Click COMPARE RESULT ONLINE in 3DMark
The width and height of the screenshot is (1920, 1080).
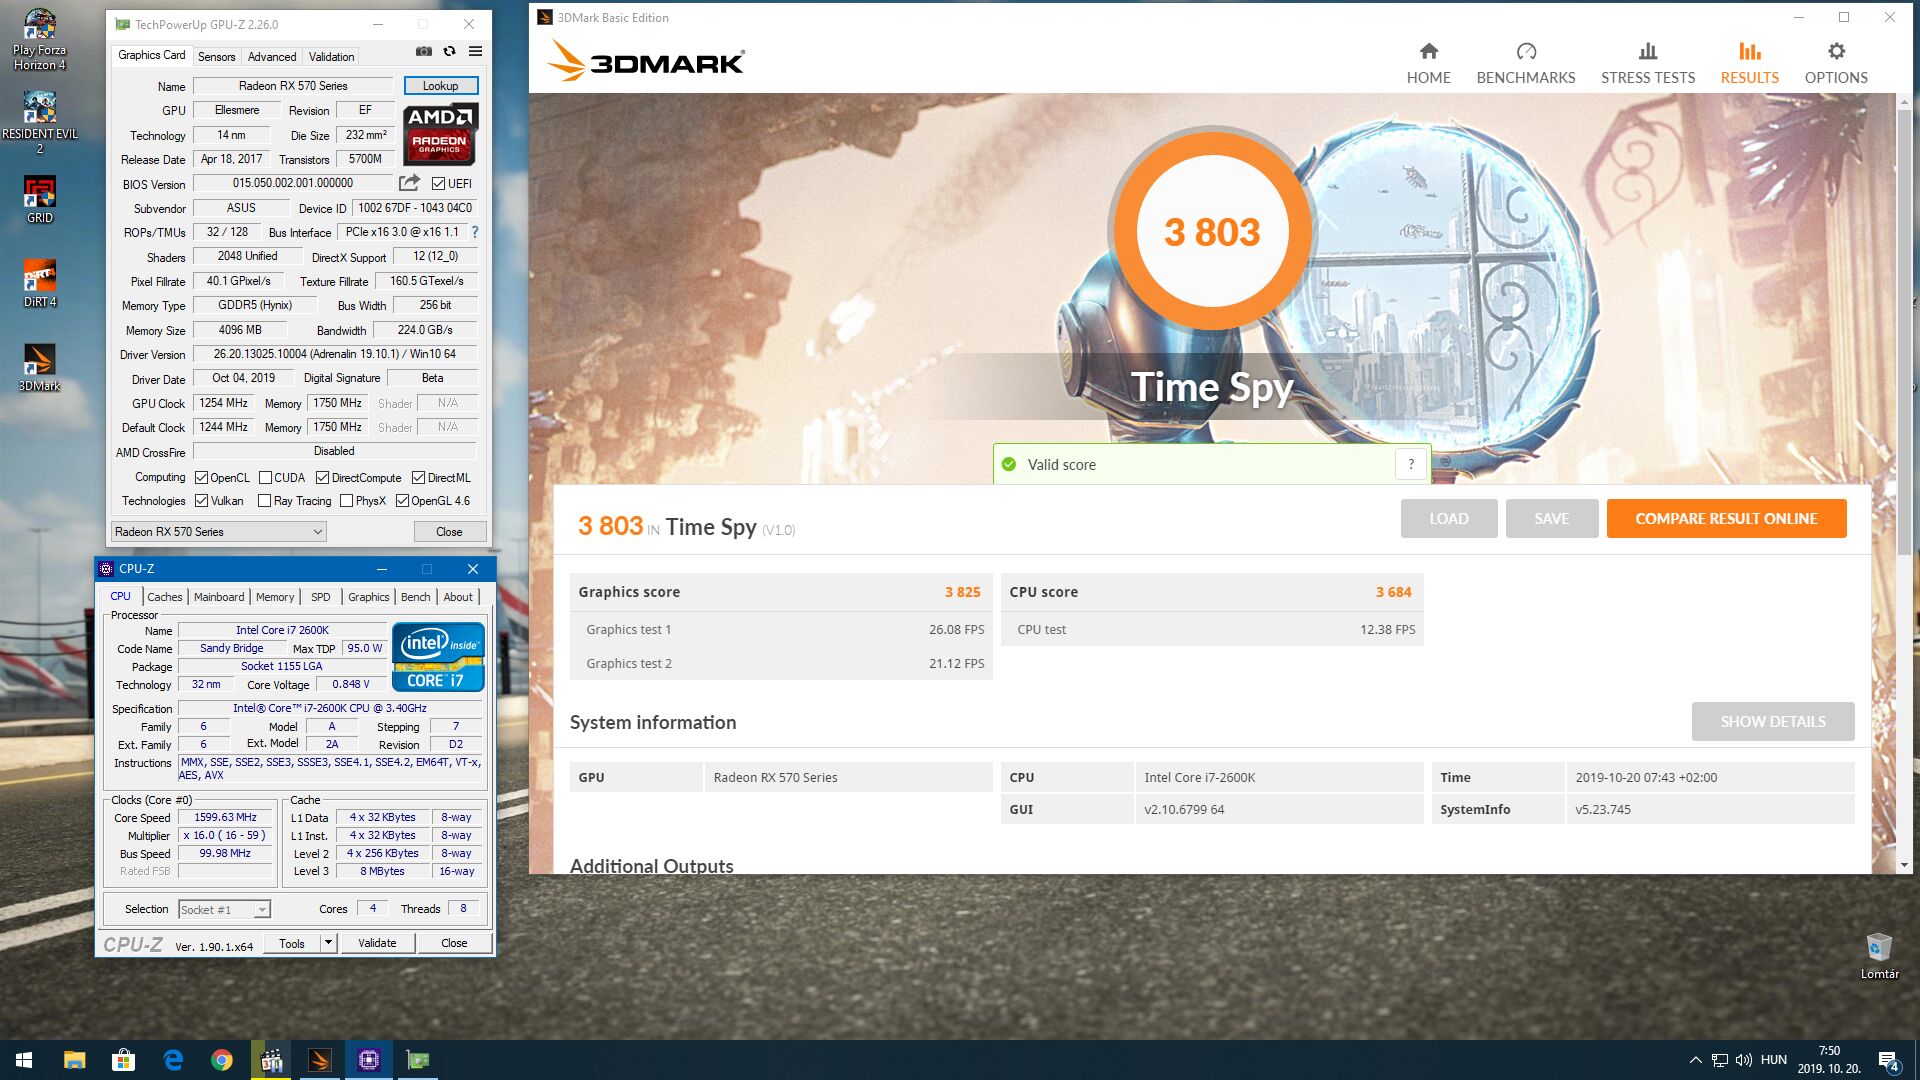pyautogui.click(x=1726, y=518)
